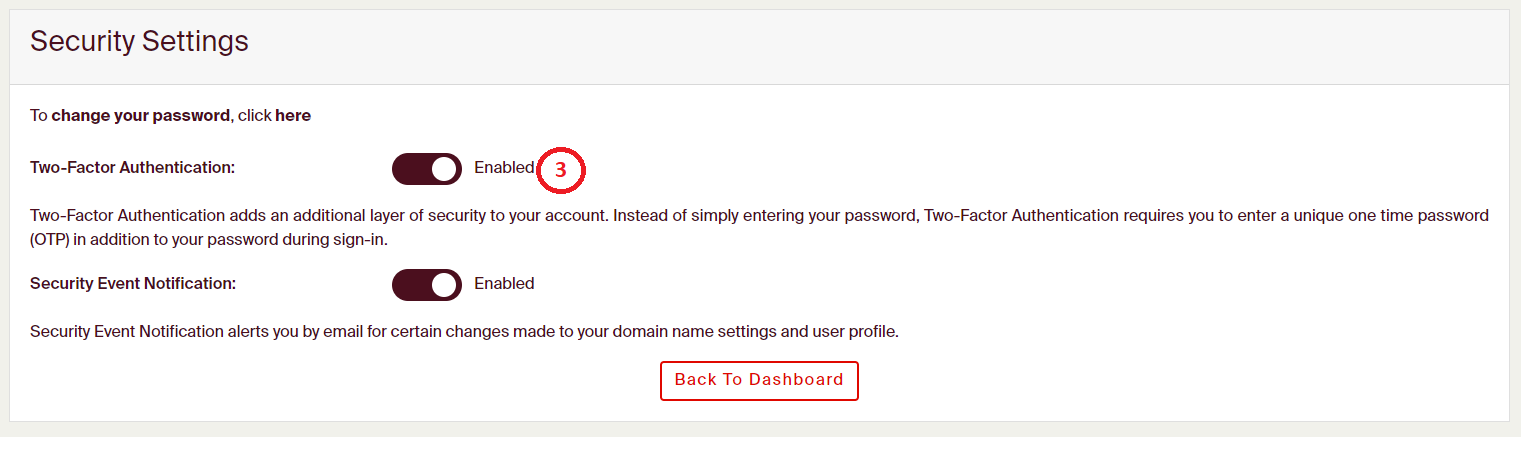Turn off Security Event Notification switch

click(427, 285)
